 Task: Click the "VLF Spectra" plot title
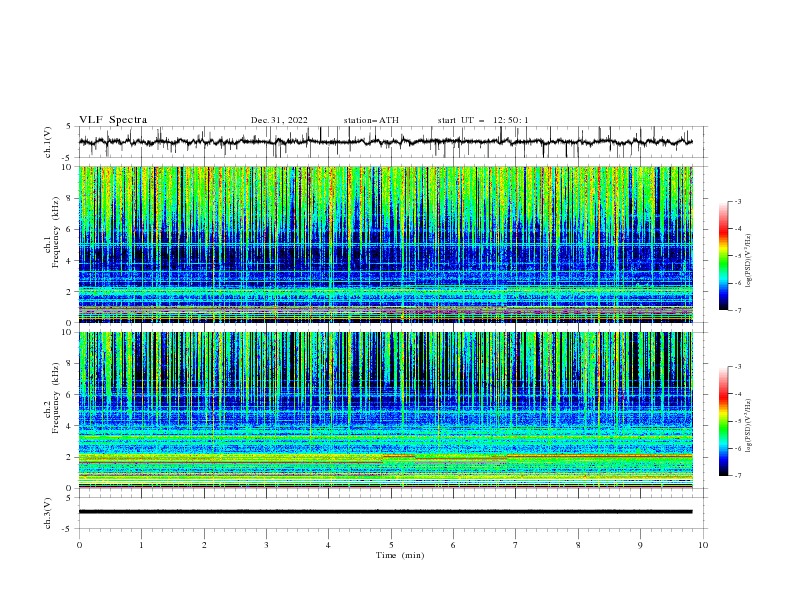pos(113,120)
